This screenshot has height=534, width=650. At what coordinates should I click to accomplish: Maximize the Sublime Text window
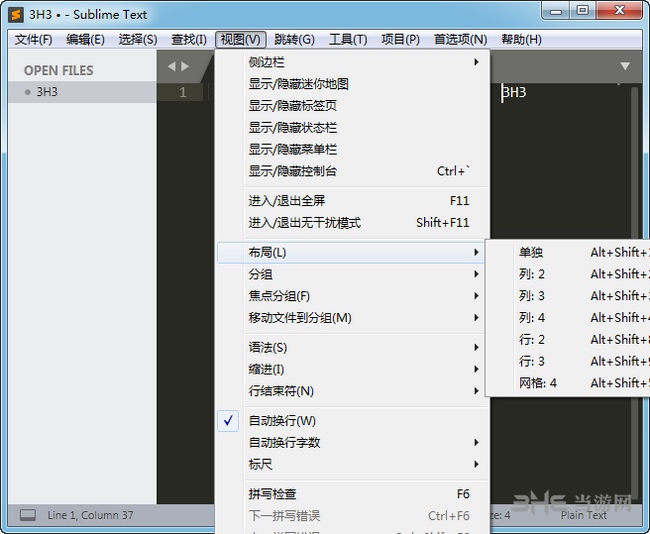(x=582, y=11)
